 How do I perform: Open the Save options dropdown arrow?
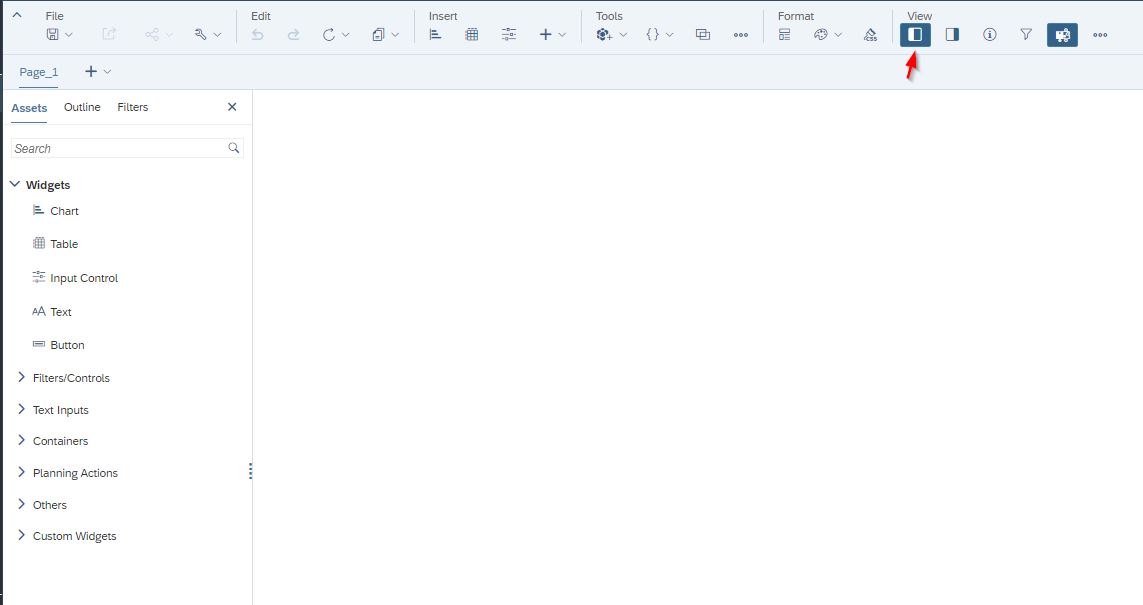click(x=69, y=35)
